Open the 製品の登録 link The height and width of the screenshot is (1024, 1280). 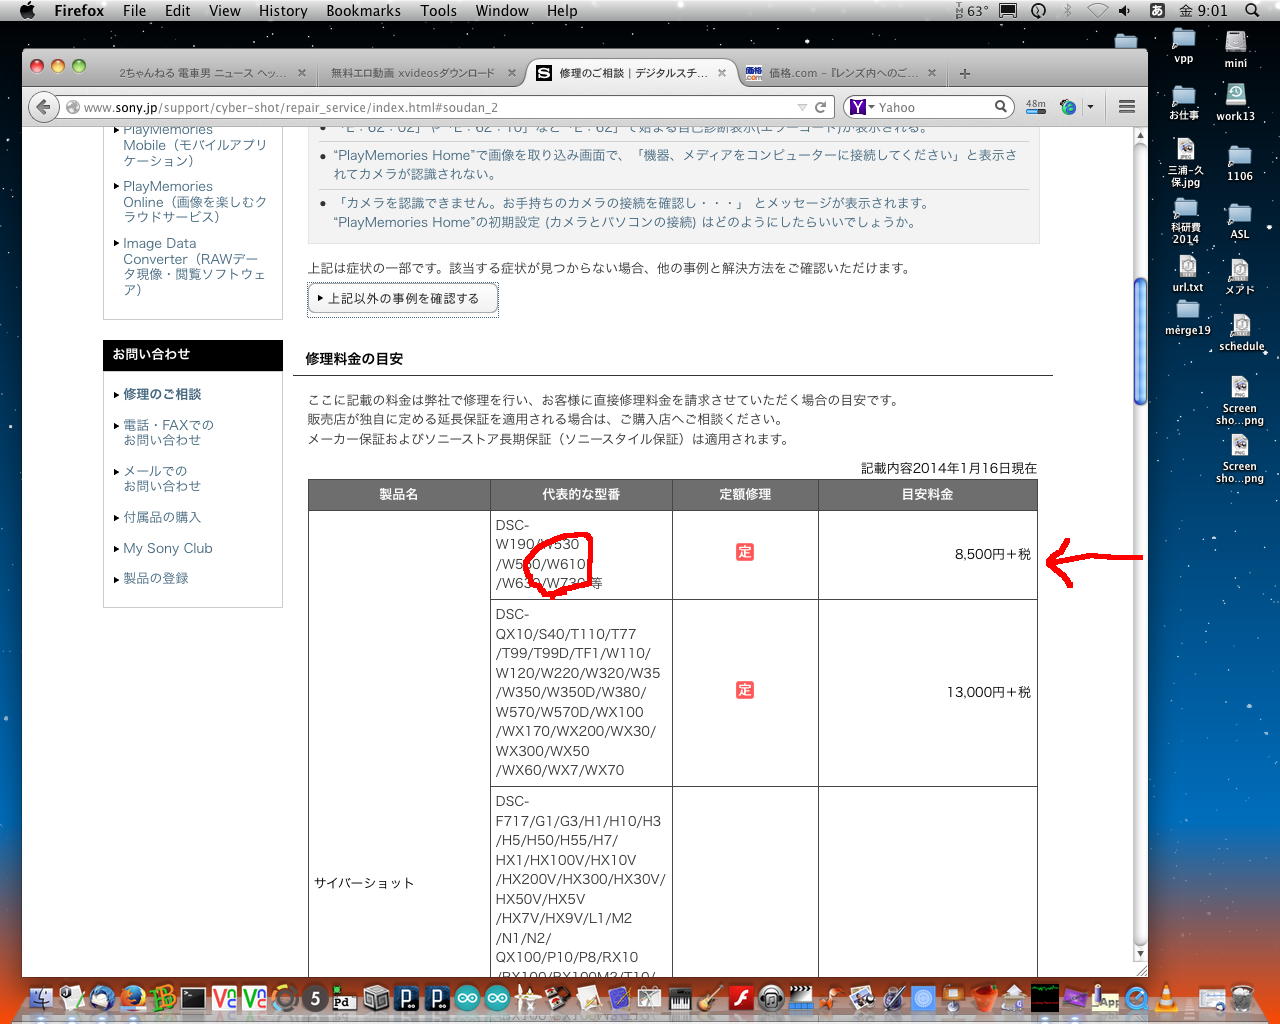[156, 578]
